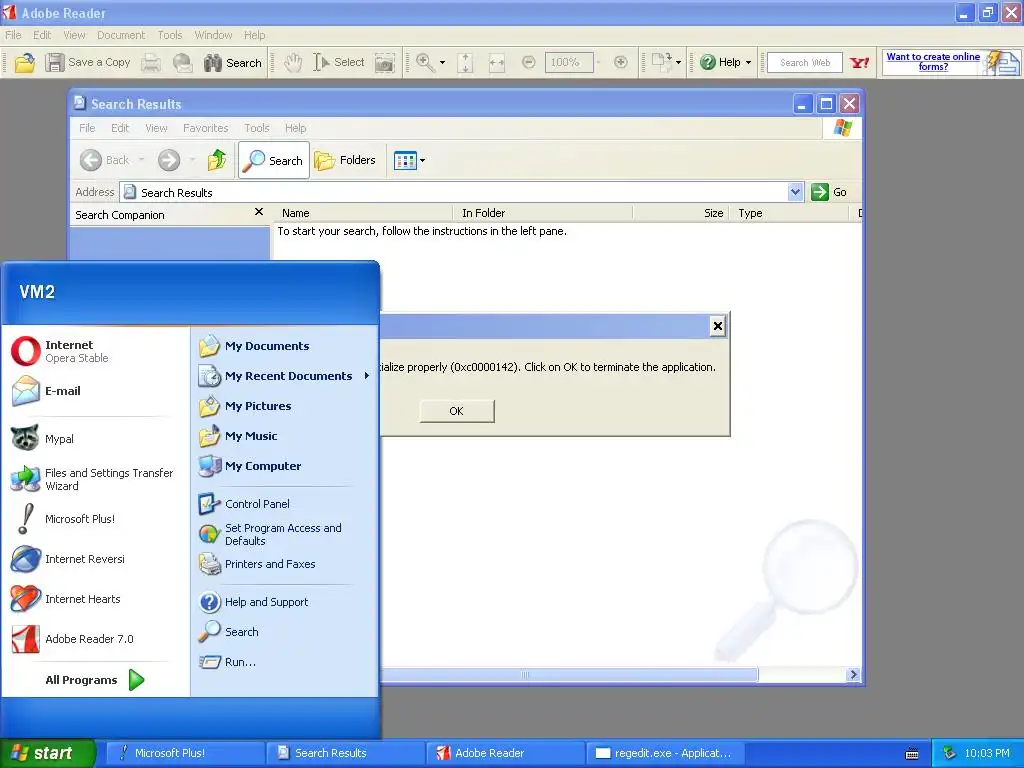Viewport: 1024px width, 768px height.
Task: Open Adobe Reader File menu
Action: [x=13, y=35]
